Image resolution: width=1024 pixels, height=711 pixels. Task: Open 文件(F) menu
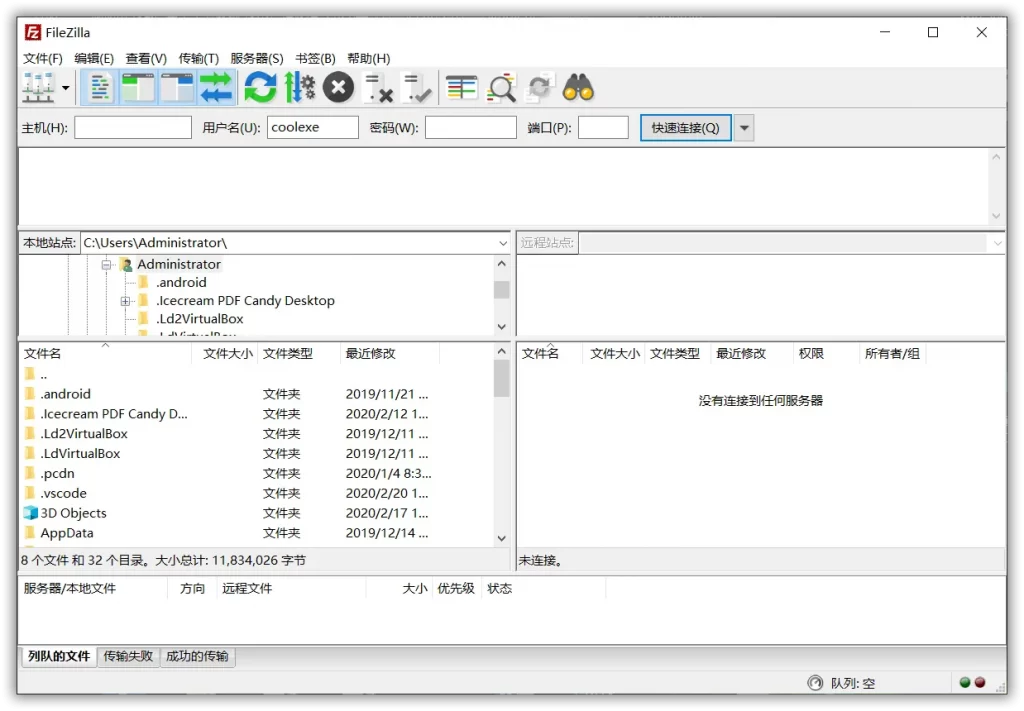pyautogui.click(x=42, y=59)
